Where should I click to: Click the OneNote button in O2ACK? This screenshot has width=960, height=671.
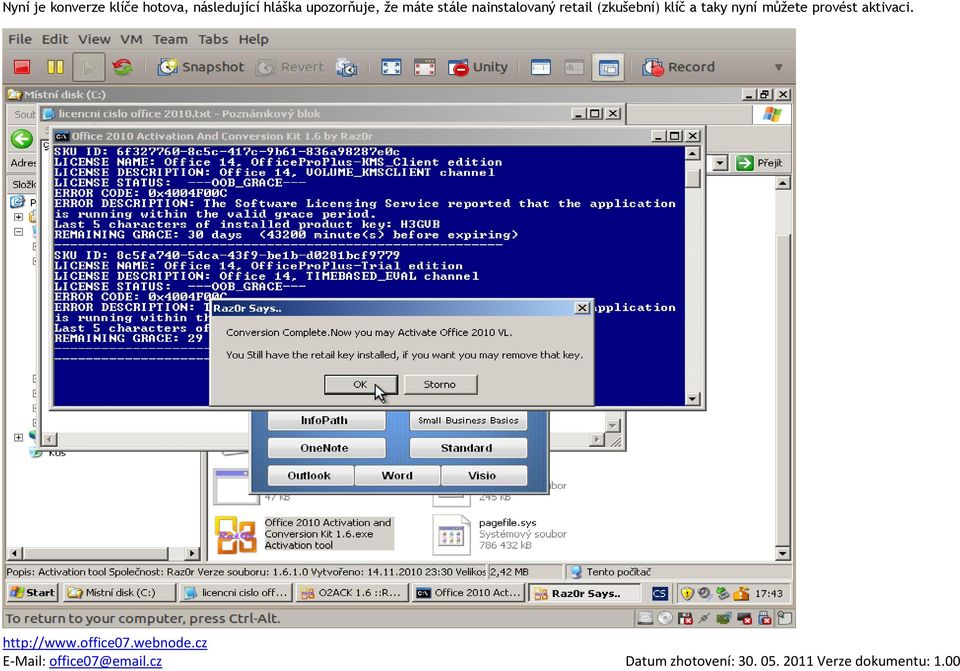pyautogui.click(x=324, y=448)
